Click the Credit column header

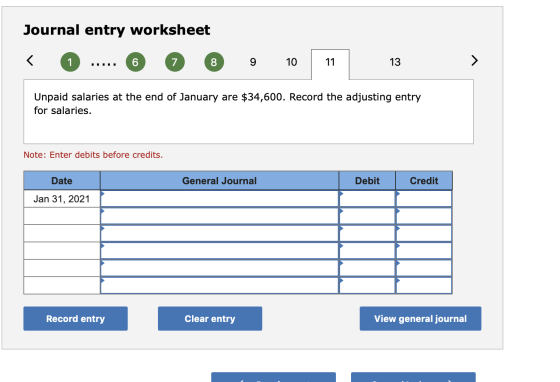[424, 181]
